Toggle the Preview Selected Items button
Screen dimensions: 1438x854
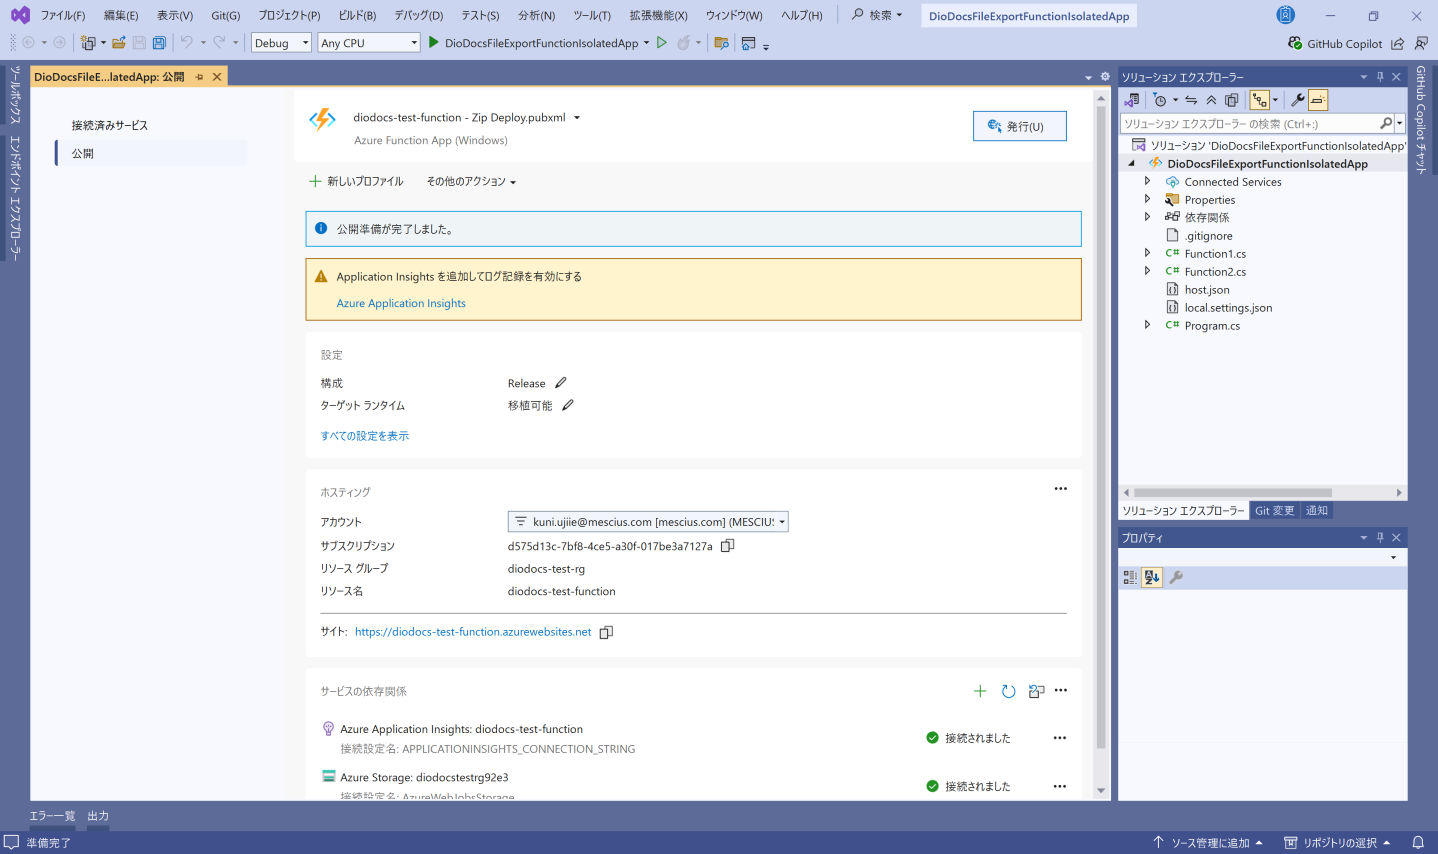(1318, 100)
